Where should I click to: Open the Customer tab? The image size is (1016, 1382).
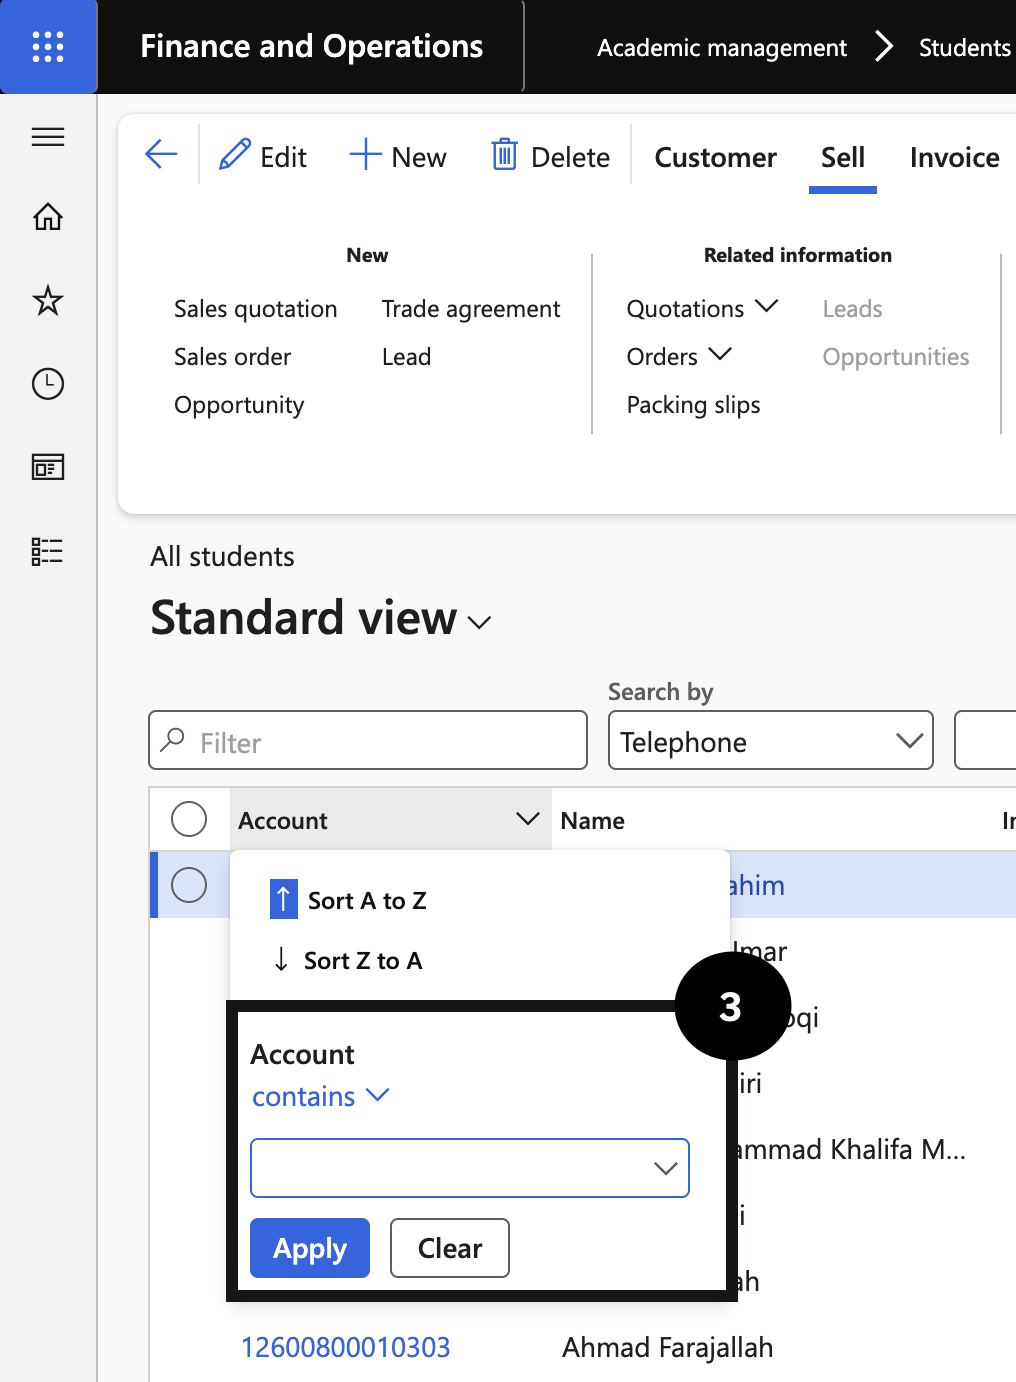point(716,157)
